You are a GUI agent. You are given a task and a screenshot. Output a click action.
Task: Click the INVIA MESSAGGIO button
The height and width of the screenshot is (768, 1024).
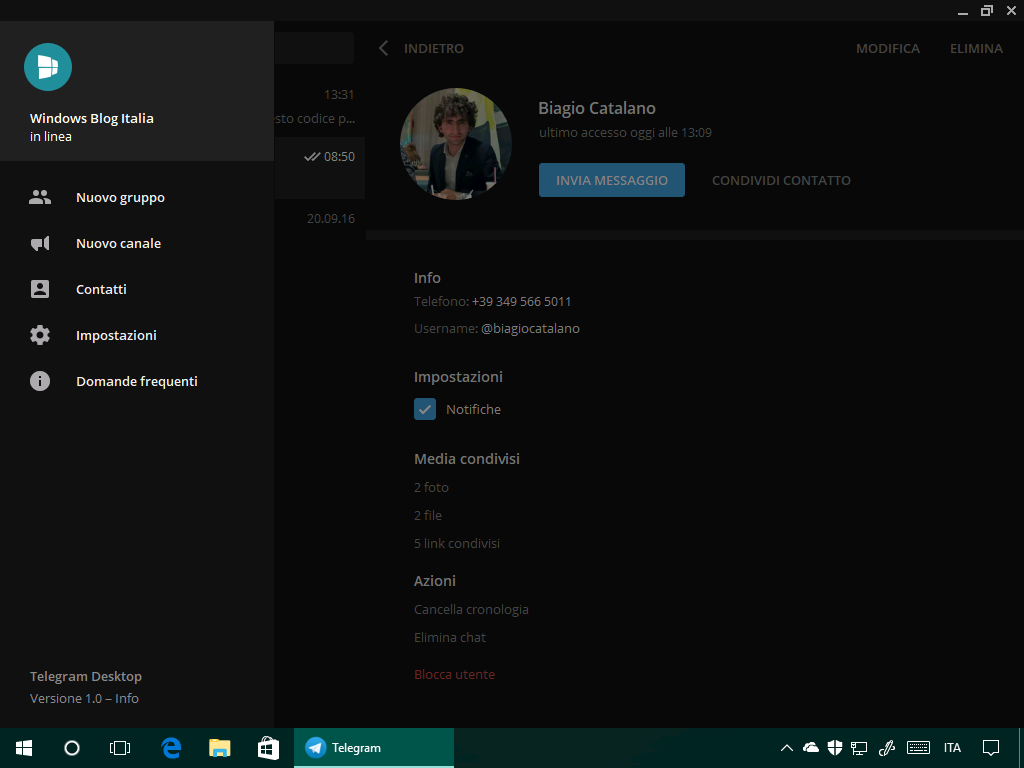(611, 180)
